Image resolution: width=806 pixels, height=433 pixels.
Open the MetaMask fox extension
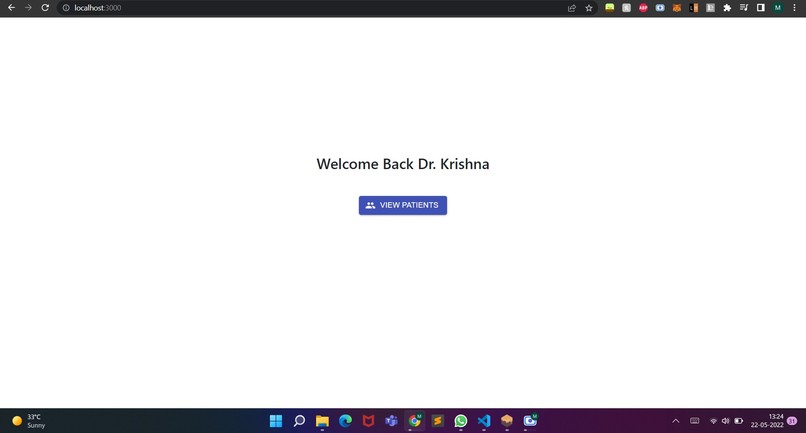click(677, 8)
